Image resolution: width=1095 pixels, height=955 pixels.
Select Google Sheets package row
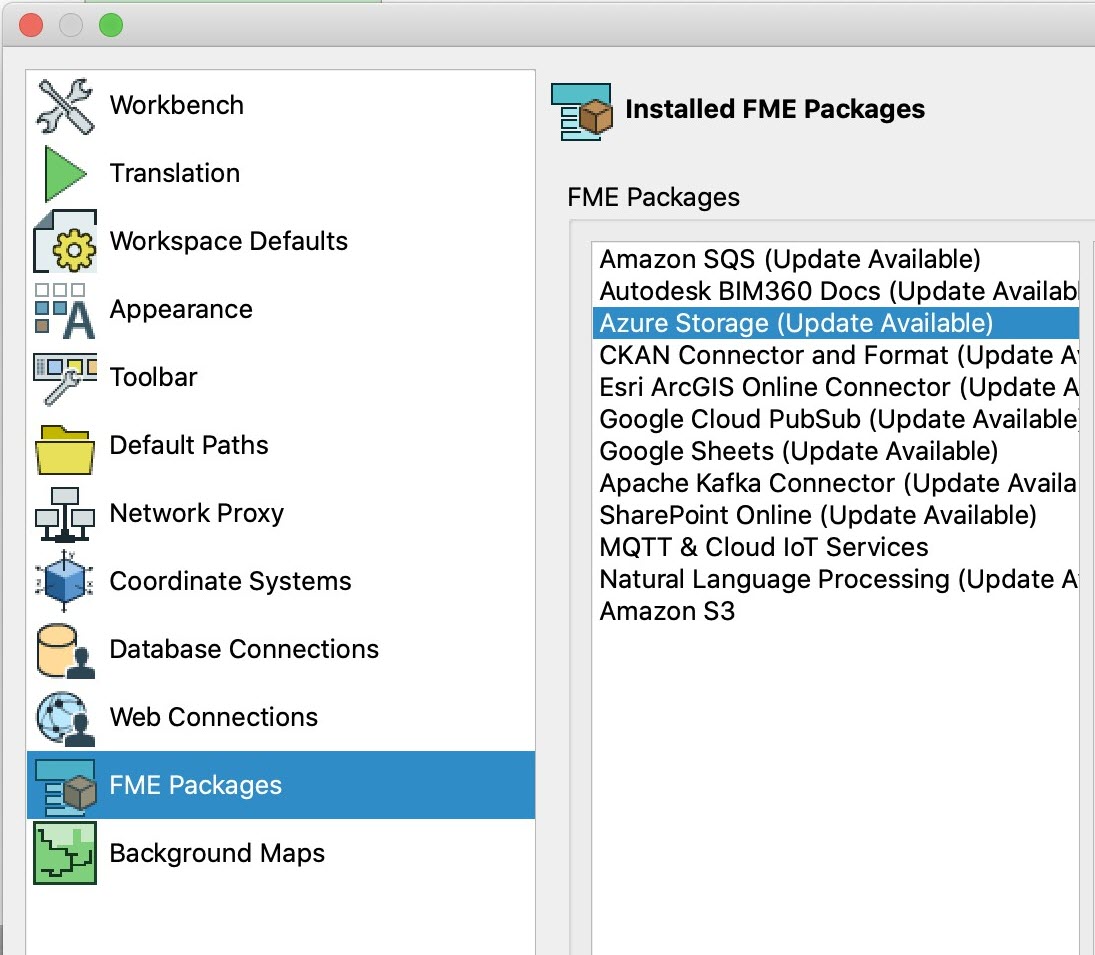[x=835, y=452]
